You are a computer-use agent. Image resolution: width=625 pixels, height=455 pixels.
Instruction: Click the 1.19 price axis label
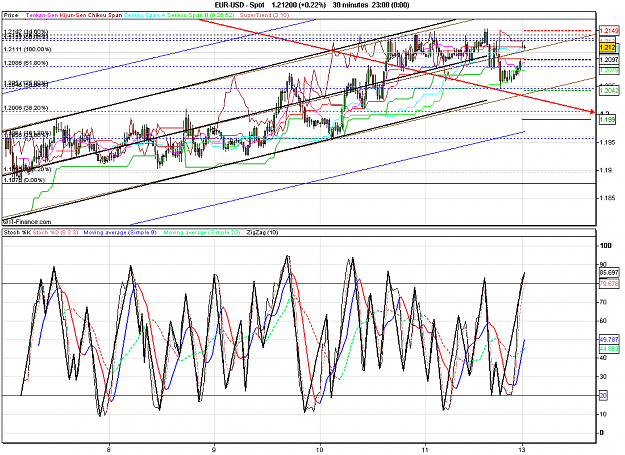tap(605, 171)
